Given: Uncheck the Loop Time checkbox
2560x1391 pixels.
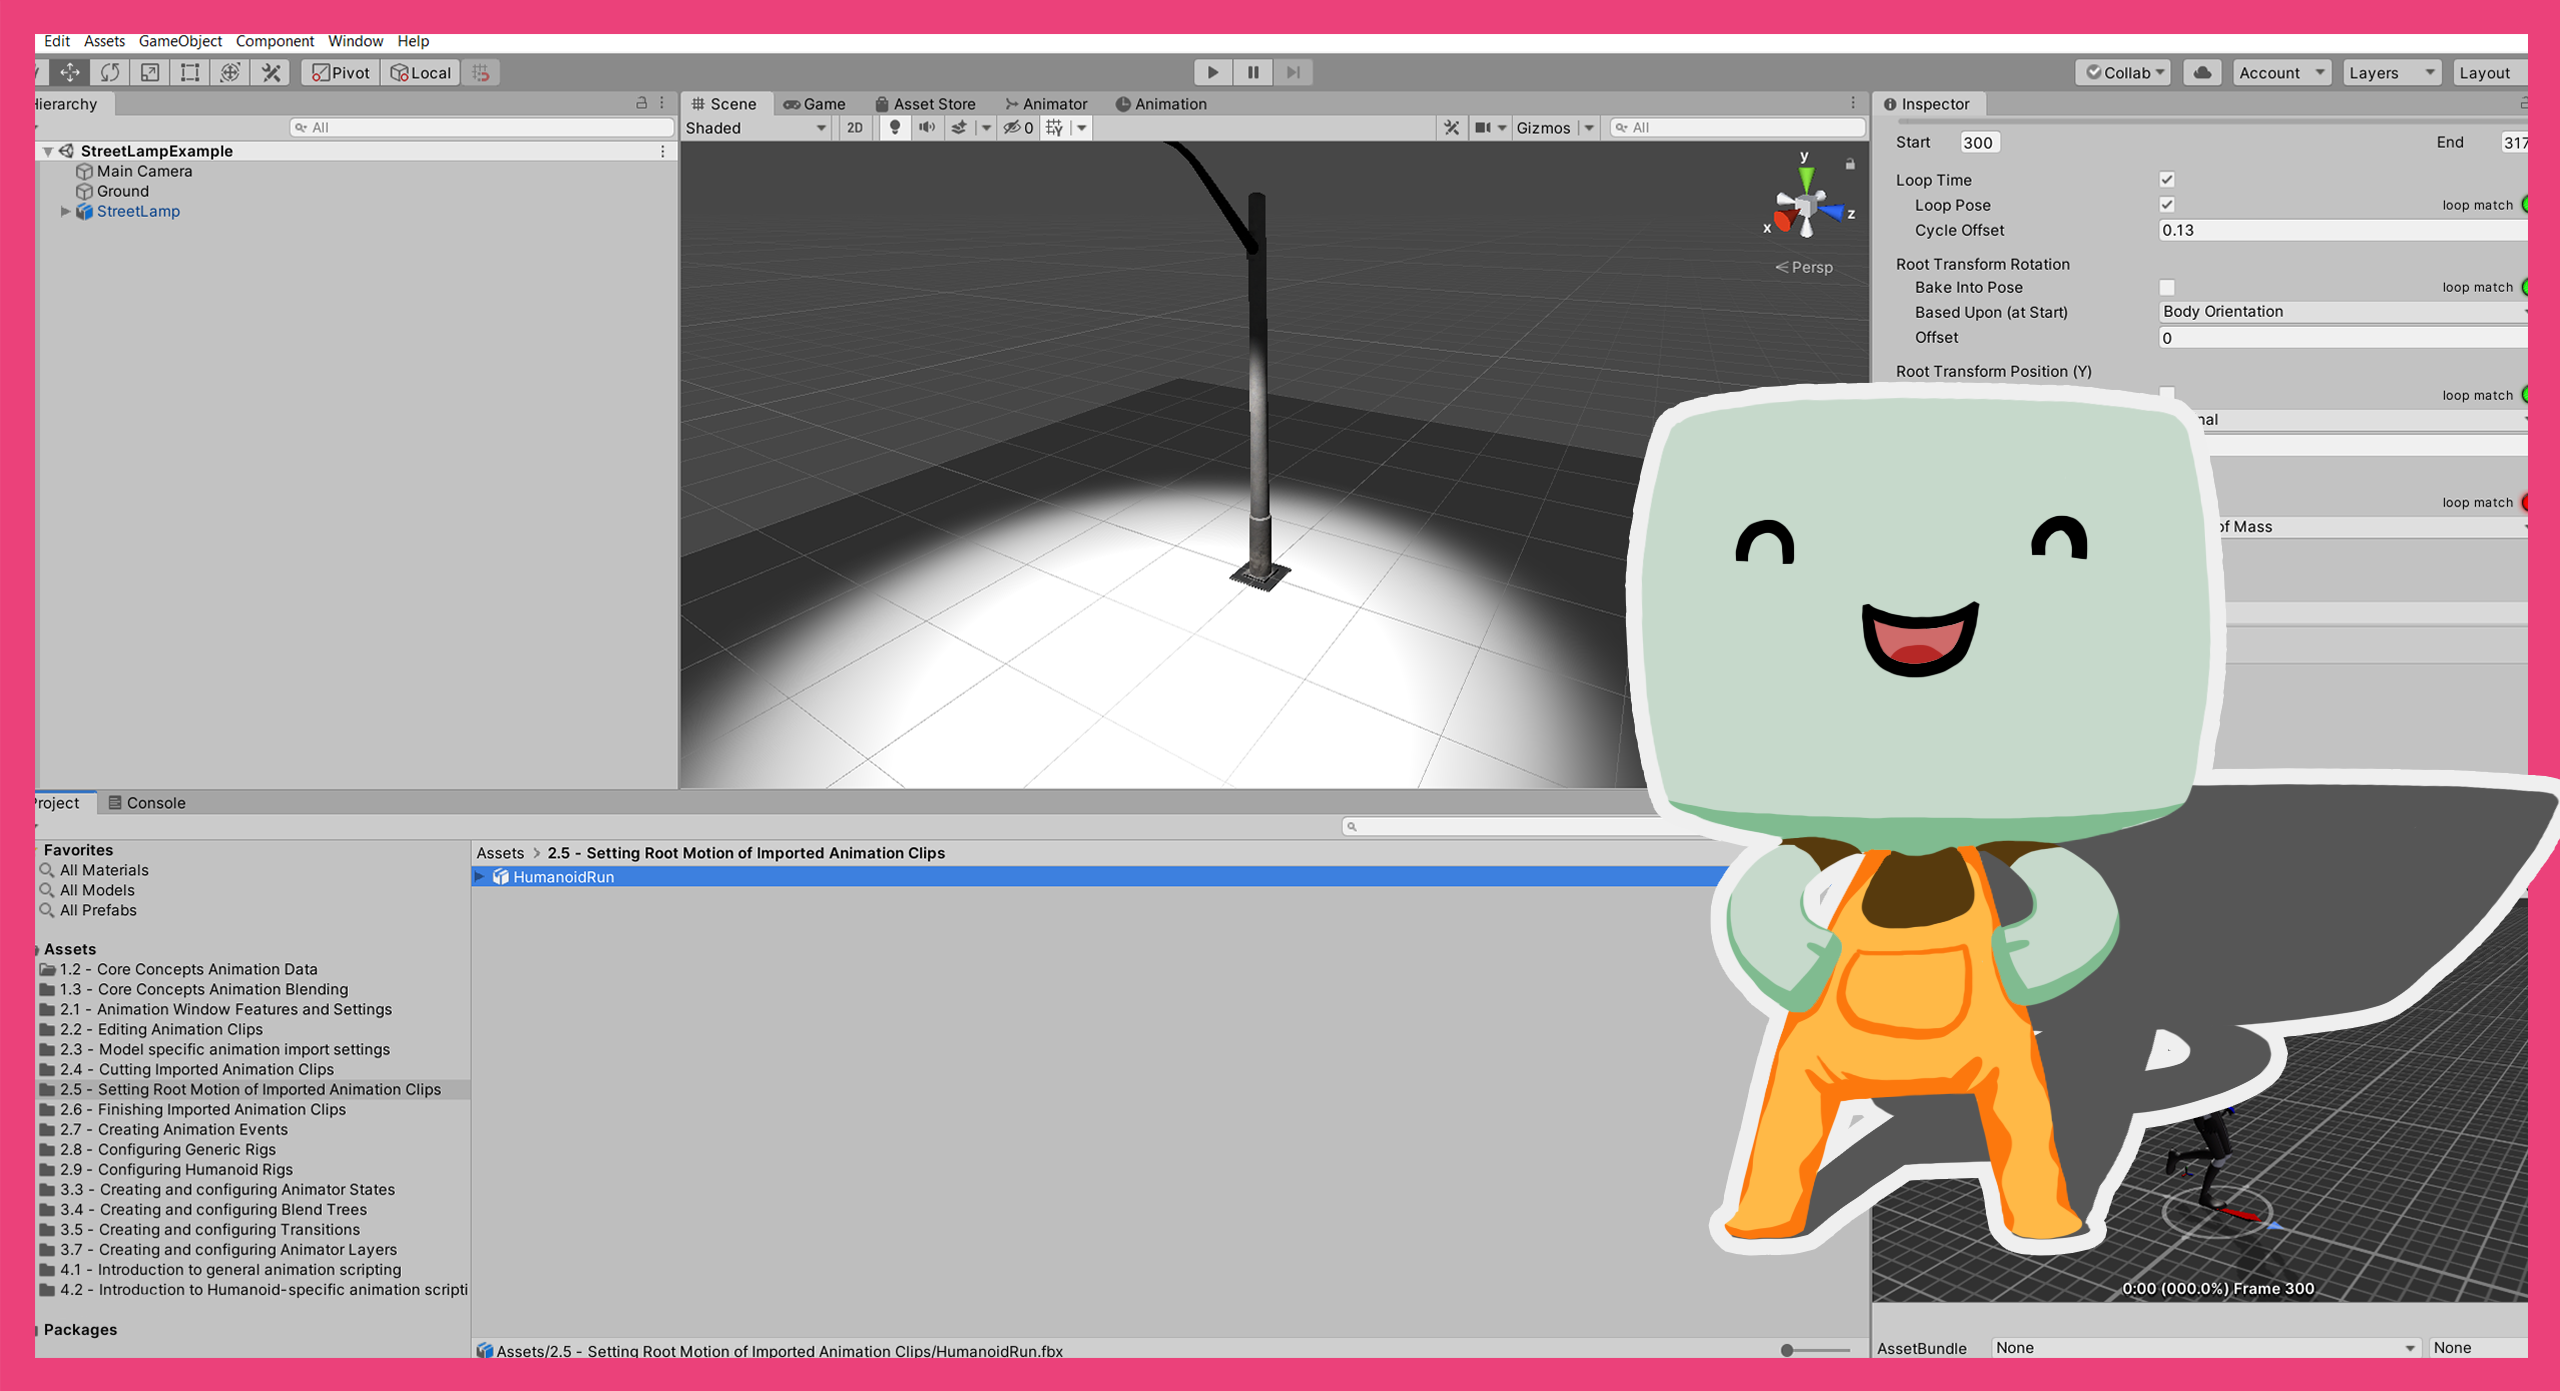Looking at the screenshot, I should click(x=2167, y=180).
